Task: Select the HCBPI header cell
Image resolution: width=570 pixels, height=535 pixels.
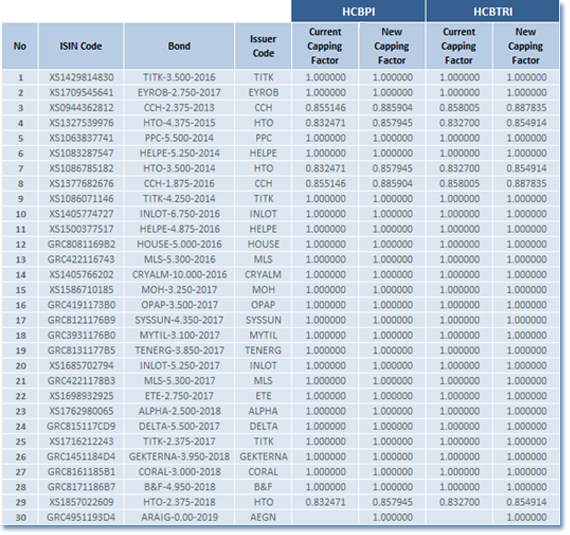Action: pyautogui.click(x=358, y=11)
